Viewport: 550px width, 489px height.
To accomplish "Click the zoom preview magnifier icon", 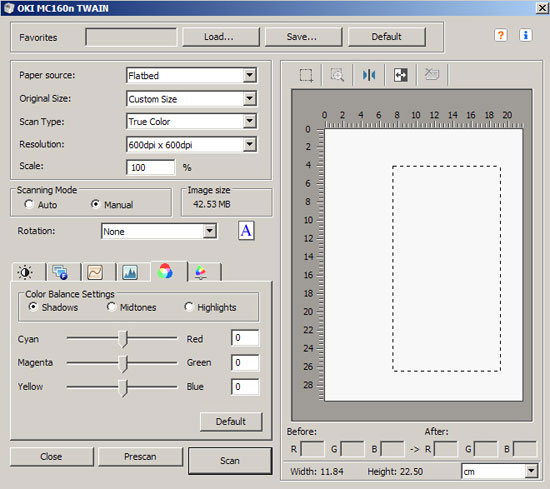I will (337, 75).
